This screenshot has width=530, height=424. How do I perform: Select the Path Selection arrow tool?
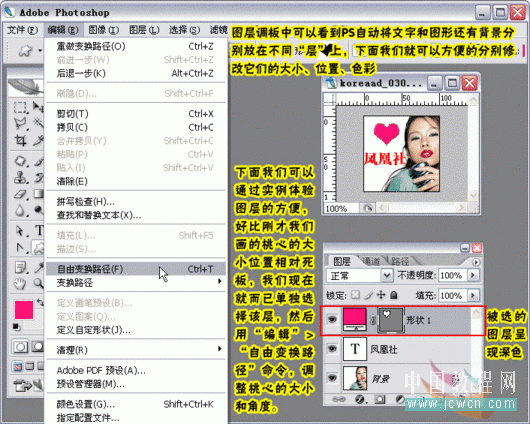click(20, 231)
